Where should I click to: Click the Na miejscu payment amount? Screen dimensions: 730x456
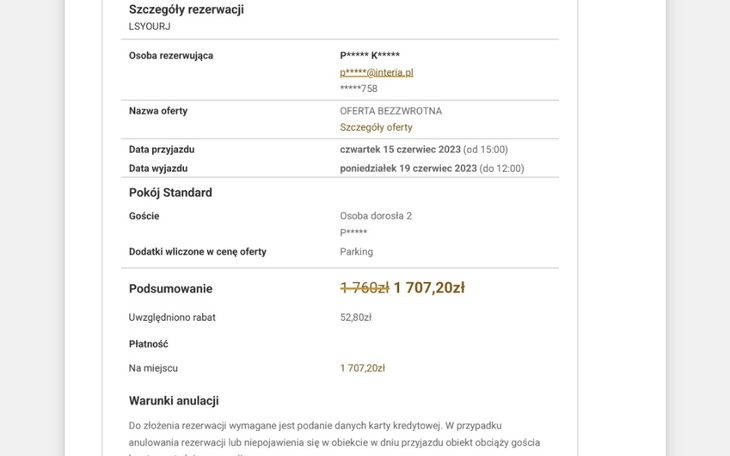tap(362, 368)
